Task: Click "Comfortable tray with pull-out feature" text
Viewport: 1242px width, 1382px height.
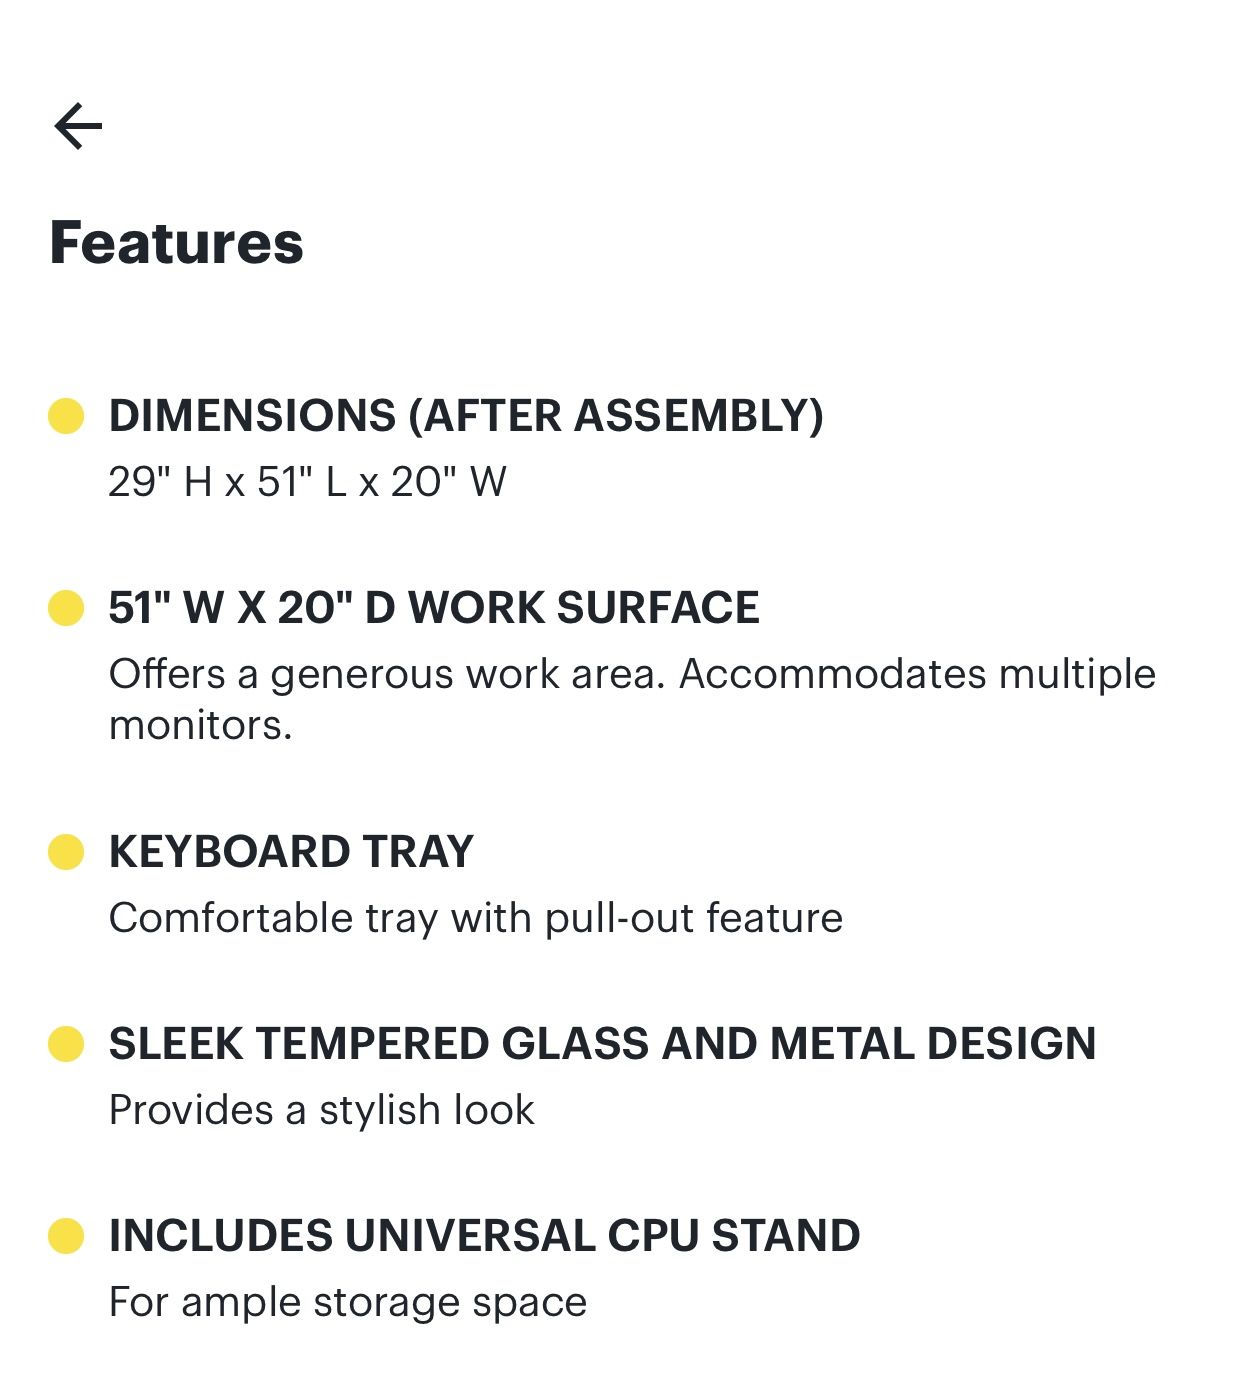Action: click(475, 918)
